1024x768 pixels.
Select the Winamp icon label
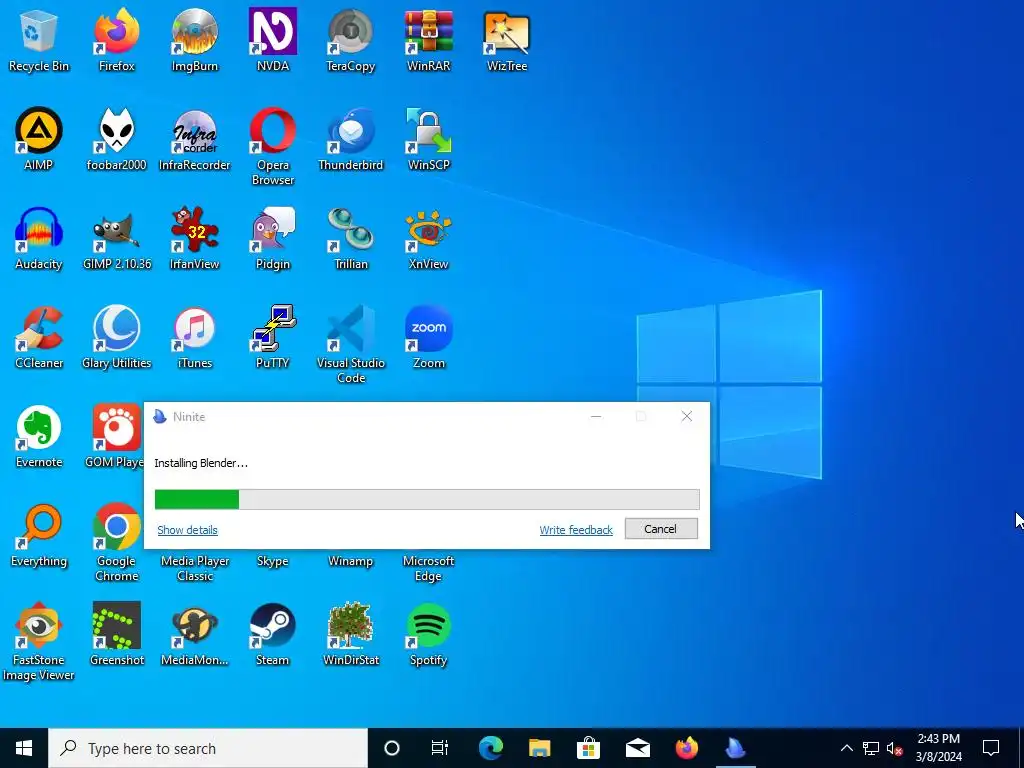(351, 561)
